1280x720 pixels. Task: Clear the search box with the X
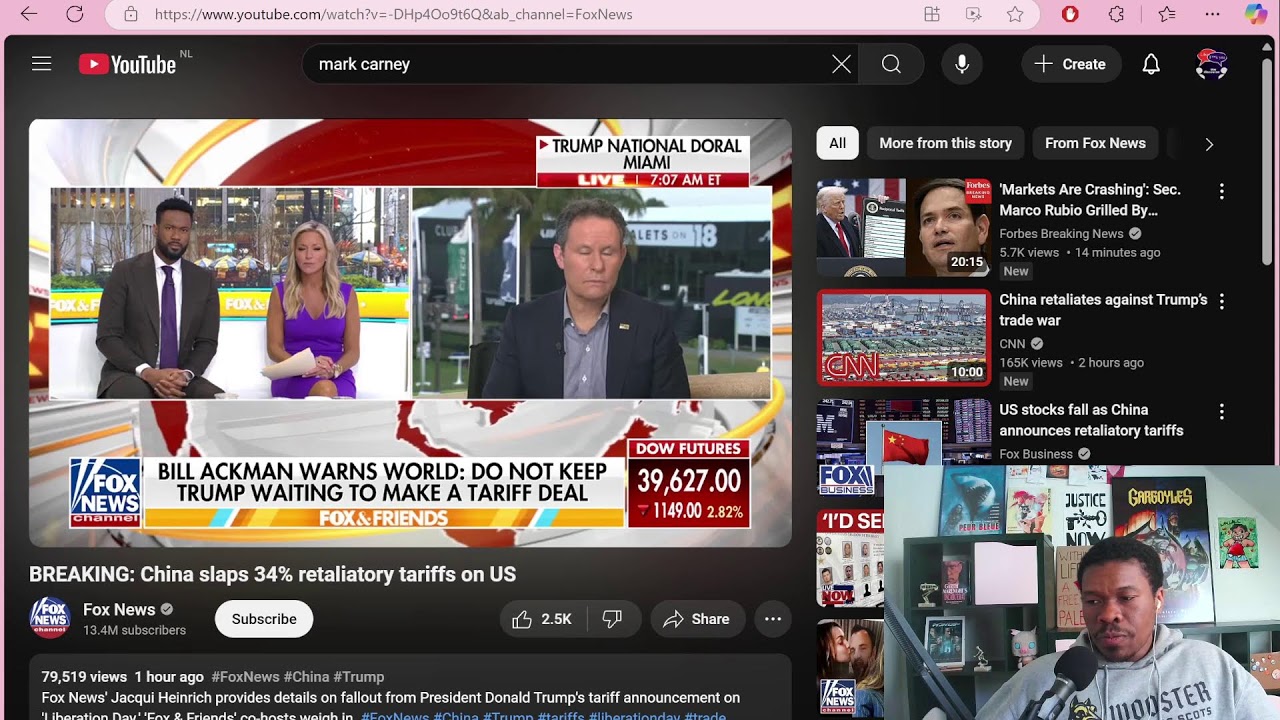[x=842, y=64]
